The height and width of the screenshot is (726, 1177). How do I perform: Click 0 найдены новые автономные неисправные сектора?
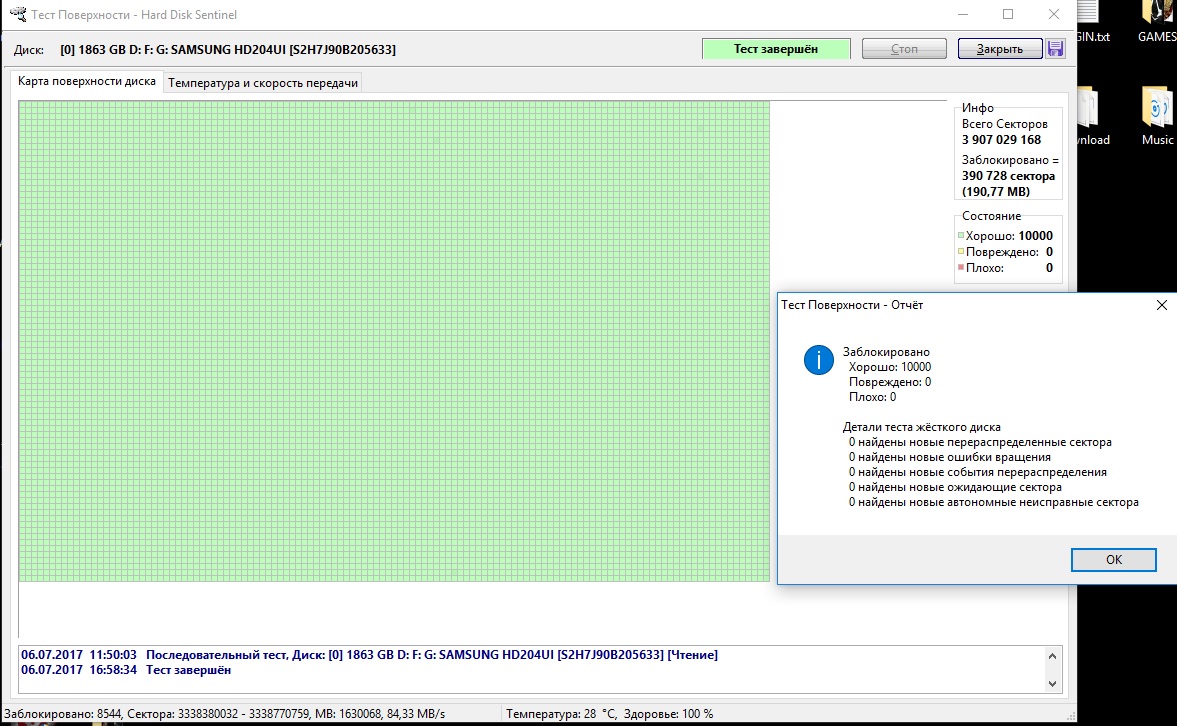pos(994,502)
